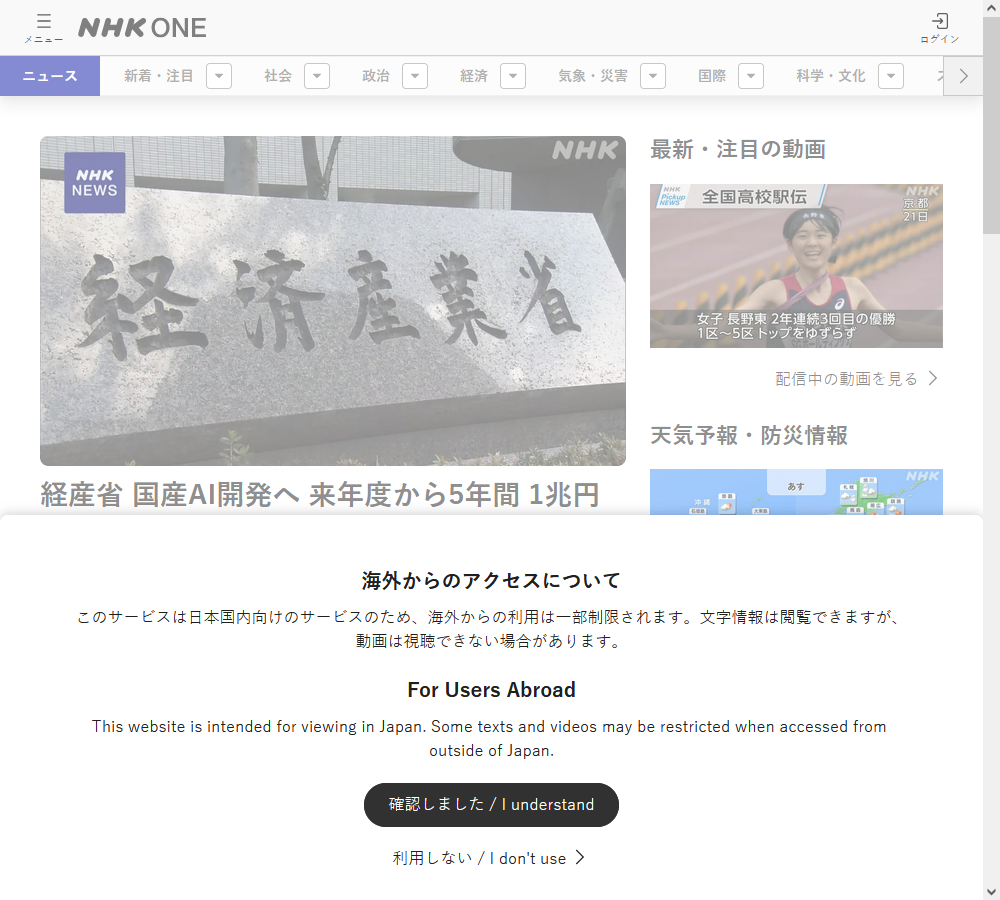
Task: Click the page vertical scrollbar thumb
Action: coord(991,126)
